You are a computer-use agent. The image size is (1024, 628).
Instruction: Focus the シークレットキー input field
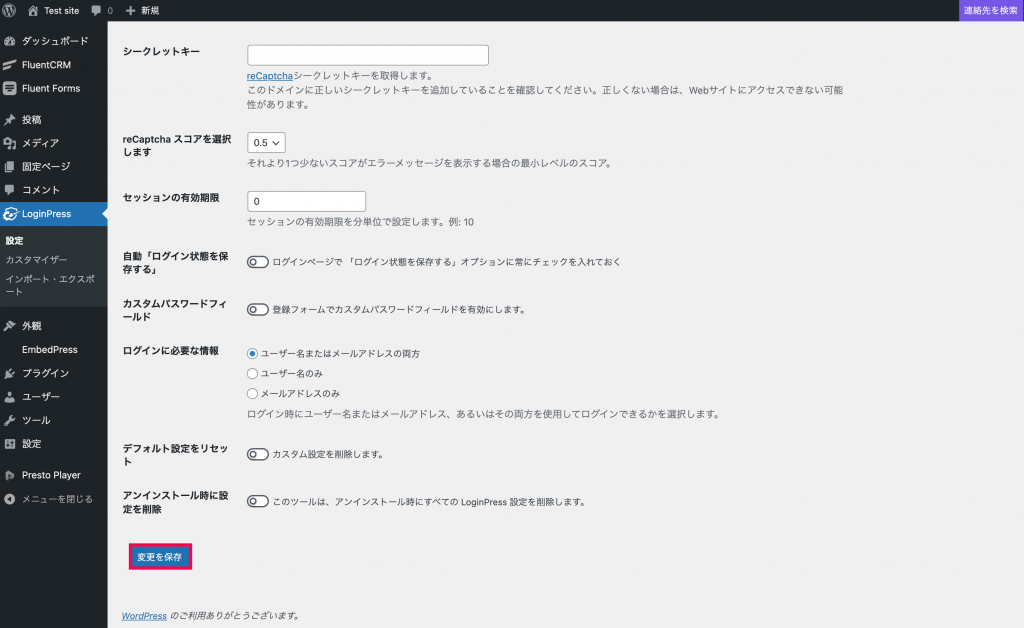368,55
